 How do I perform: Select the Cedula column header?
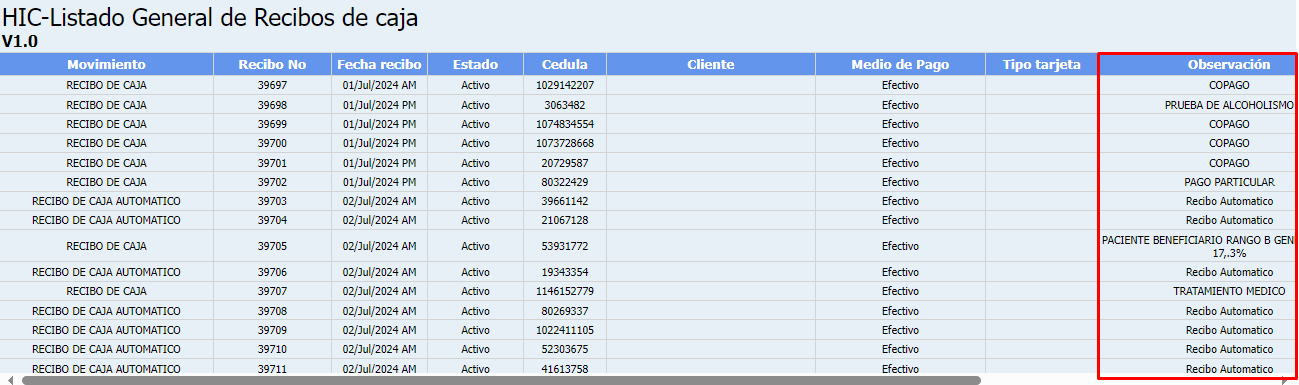pos(565,64)
